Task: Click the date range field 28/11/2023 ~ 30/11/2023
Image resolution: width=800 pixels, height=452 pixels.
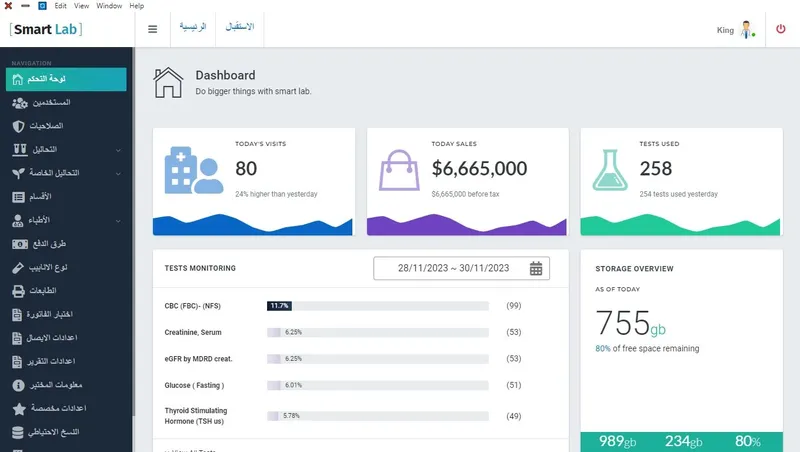Action: [x=461, y=268]
